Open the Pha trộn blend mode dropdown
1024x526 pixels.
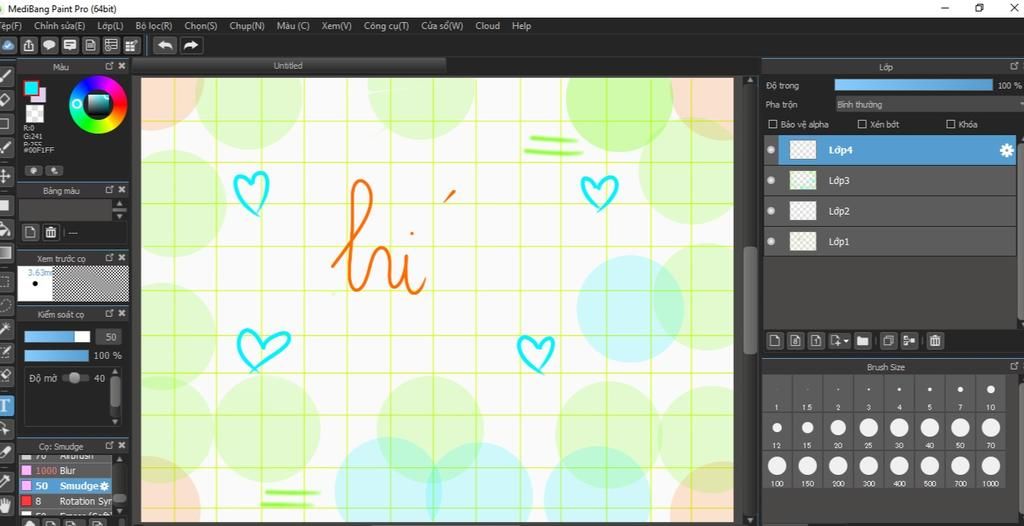[x=929, y=105]
